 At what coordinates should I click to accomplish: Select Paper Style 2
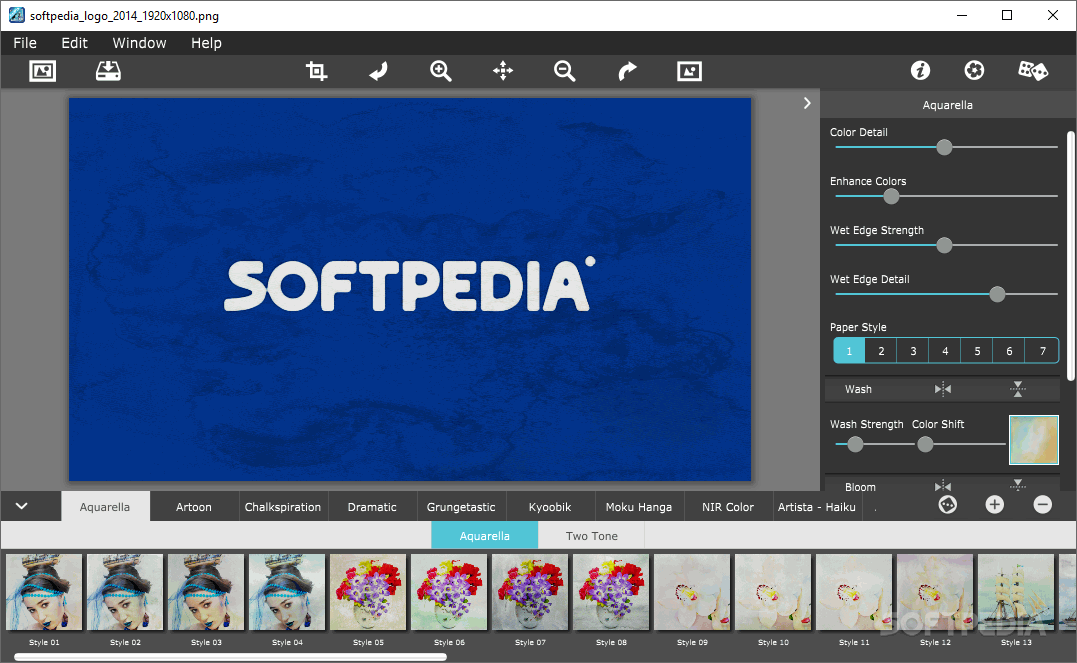pos(881,350)
